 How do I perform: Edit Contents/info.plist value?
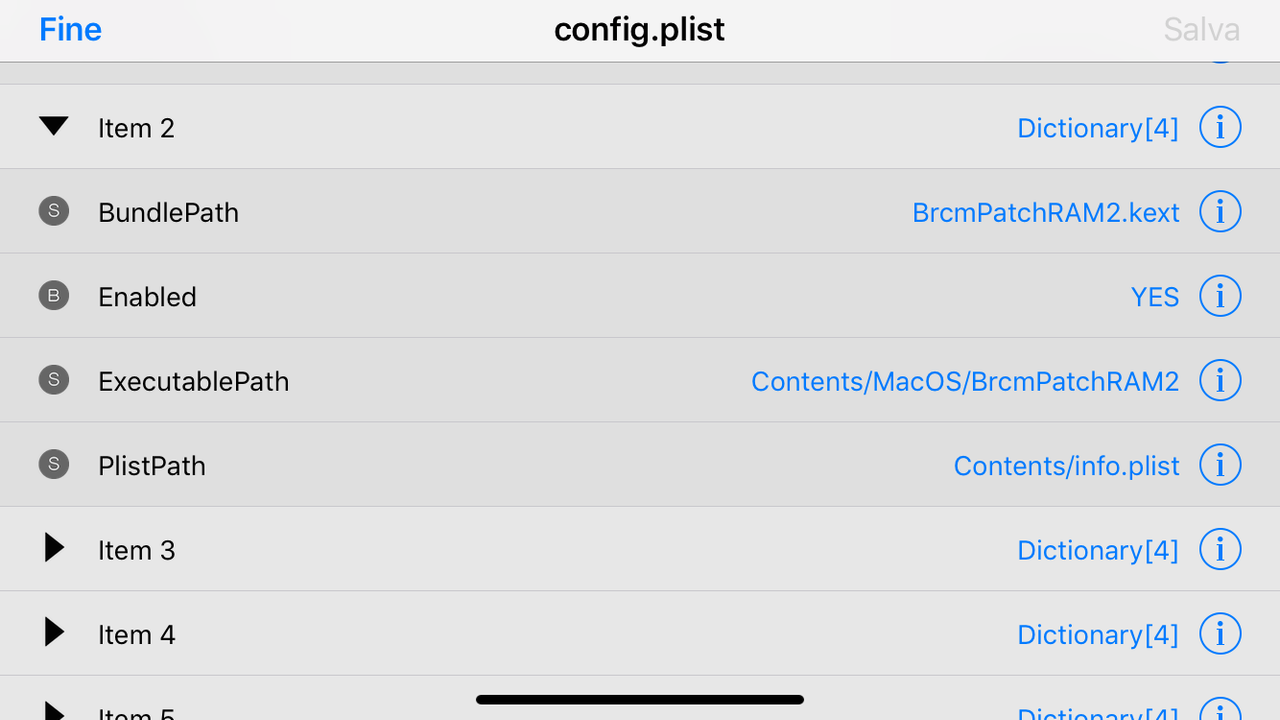coord(1066,466)
